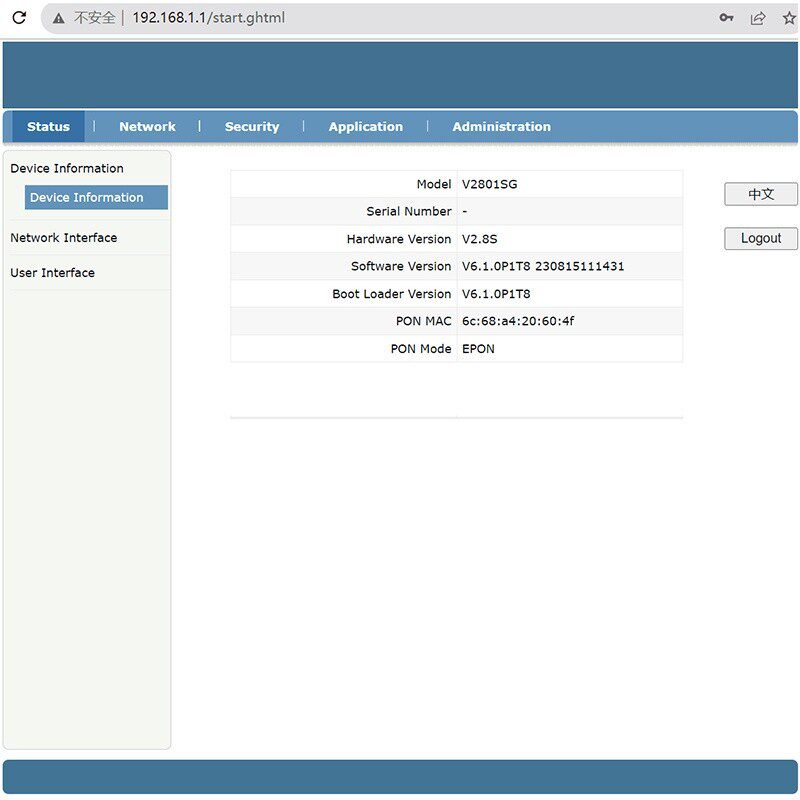Open the Security tab
Viewport: 800px width, 800px height.
click(251, 126)
